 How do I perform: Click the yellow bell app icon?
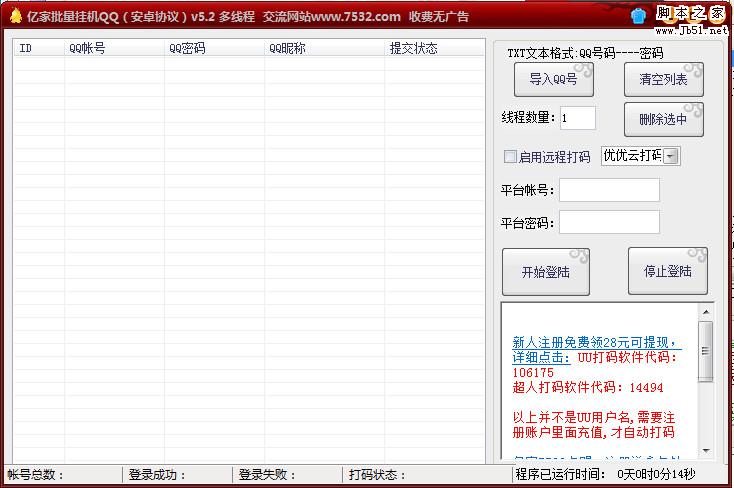click(15, 16)
